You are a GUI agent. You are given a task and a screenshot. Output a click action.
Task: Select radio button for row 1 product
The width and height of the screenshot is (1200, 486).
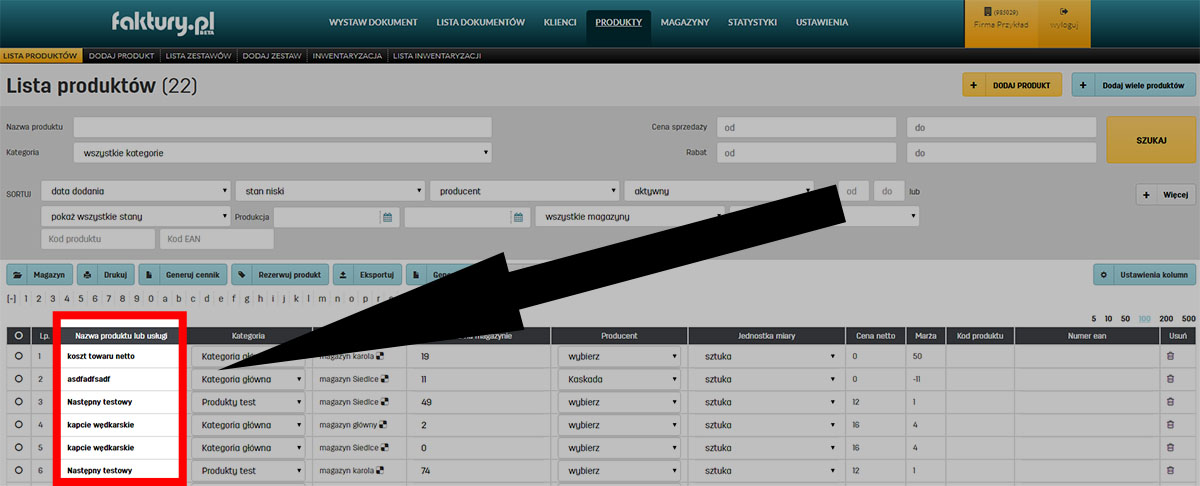18,356
